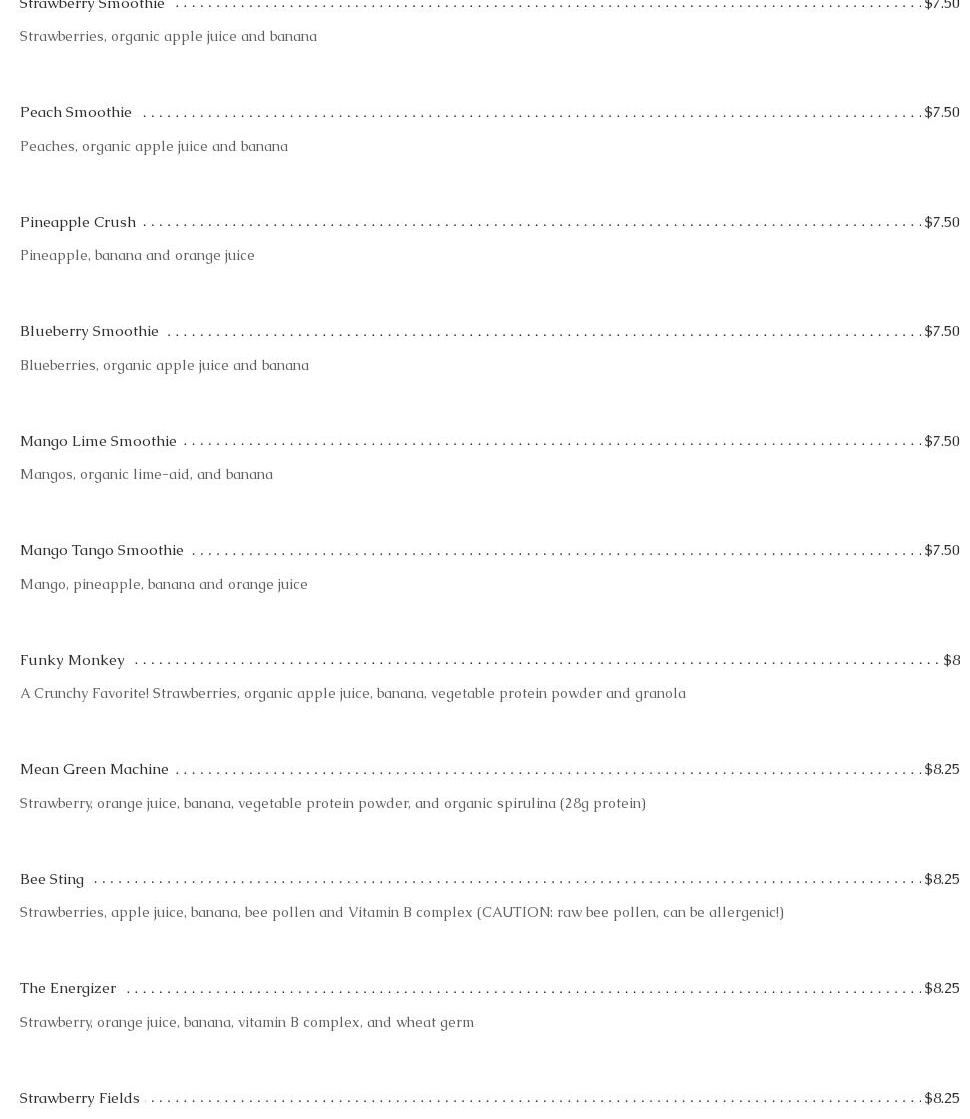970x1119 pixels.
Task: Click the Bee Sting $8.25 price
Action: [941, 879]
